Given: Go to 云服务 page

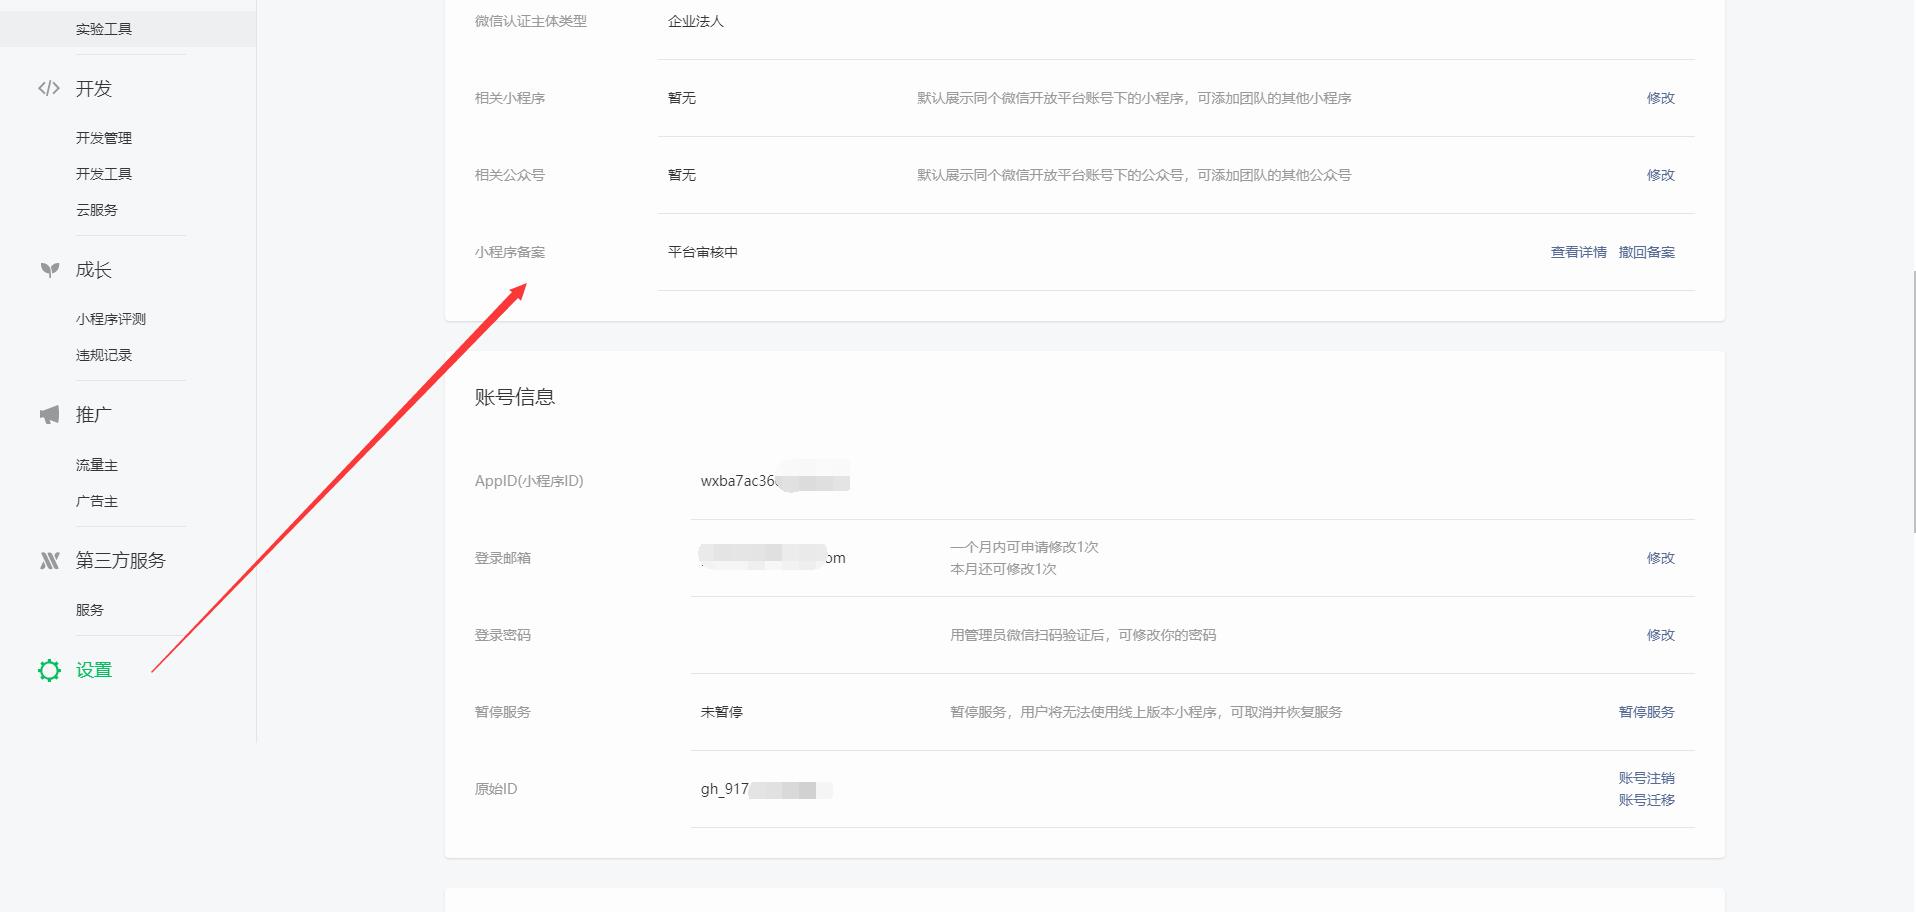Looking at the screenshot, I should [x=97, y=210].
